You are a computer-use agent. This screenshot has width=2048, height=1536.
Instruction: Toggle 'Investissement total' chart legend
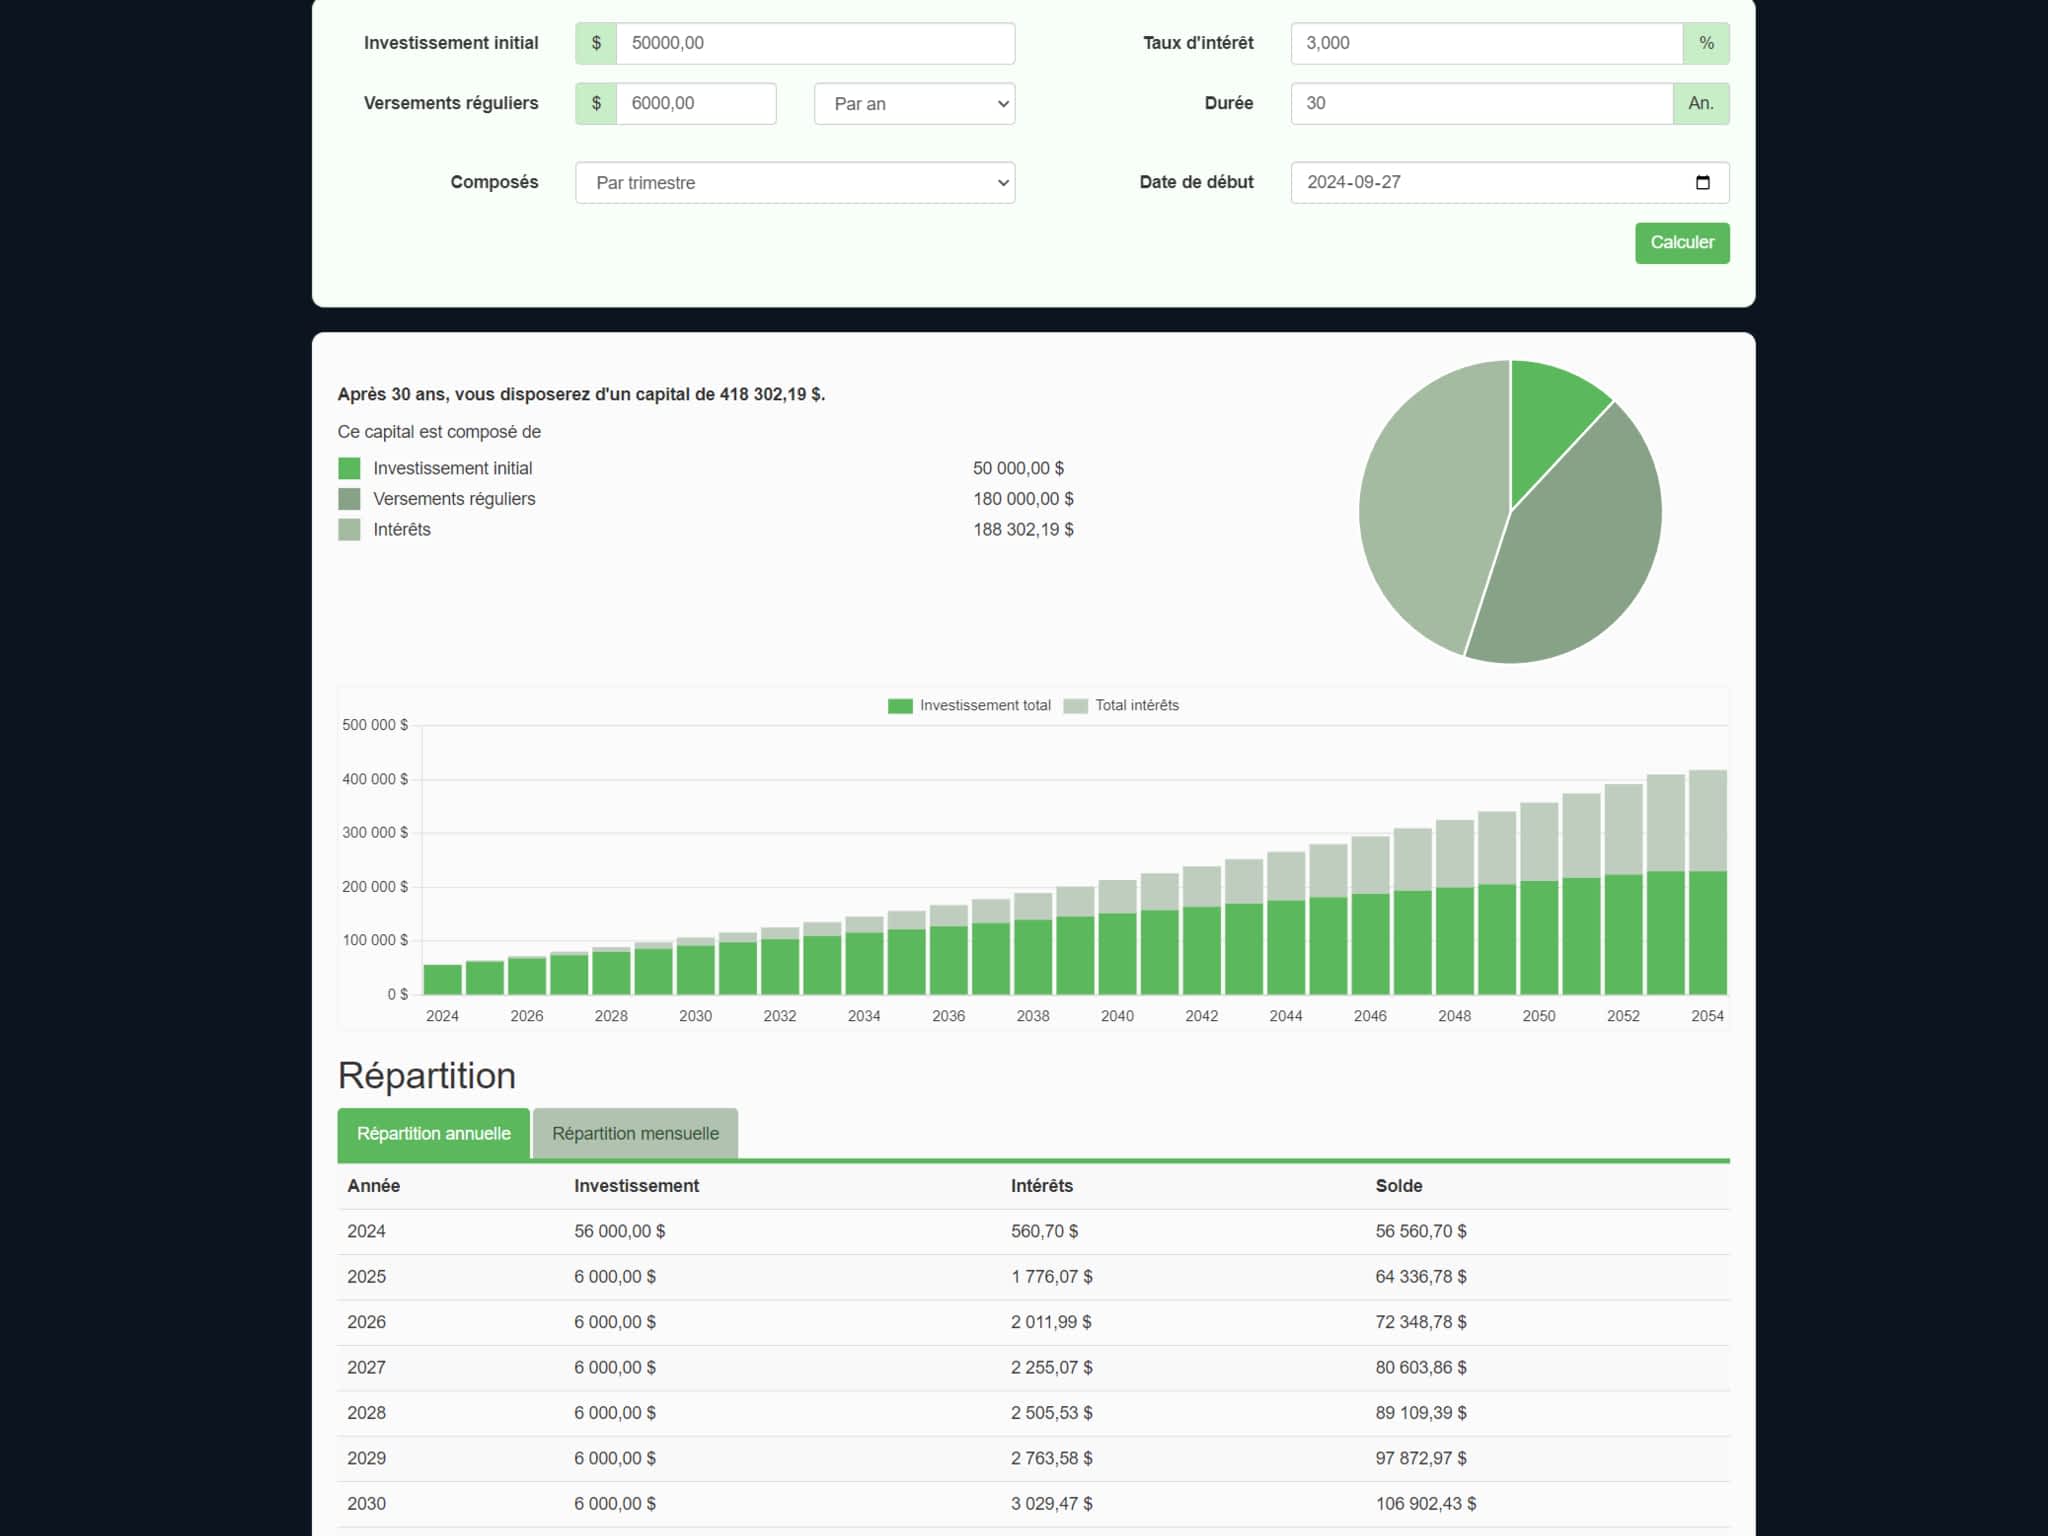tap(968, 705)
